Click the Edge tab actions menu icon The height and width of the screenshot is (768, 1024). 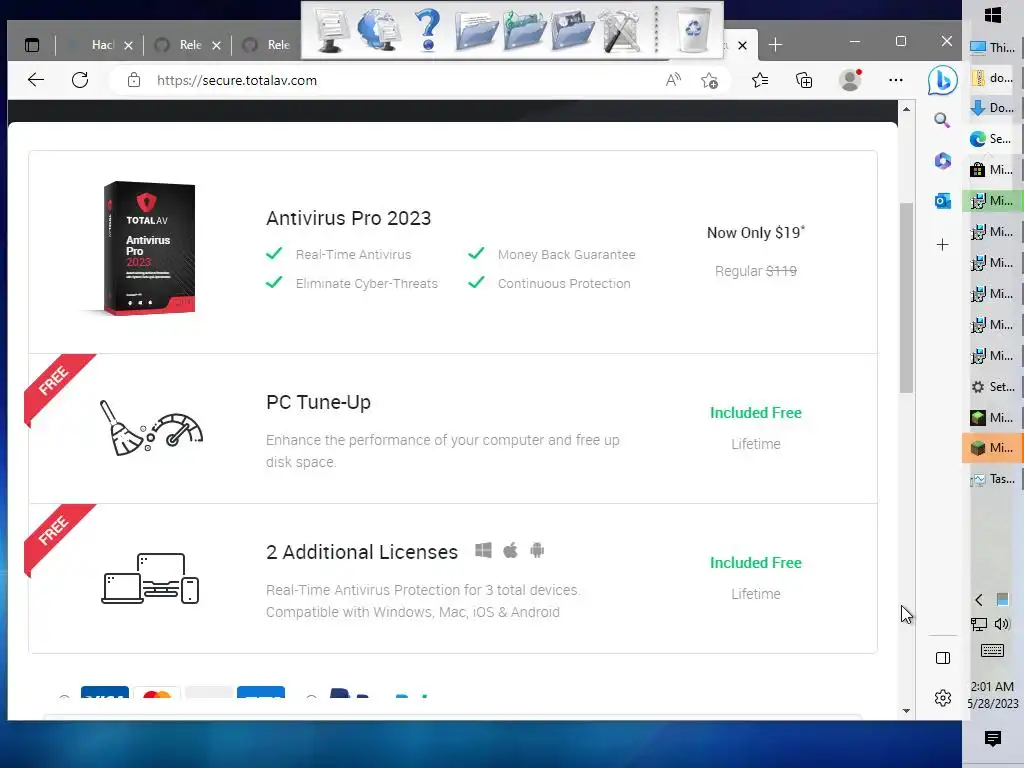pyautogui.click(x=32, y=45)
